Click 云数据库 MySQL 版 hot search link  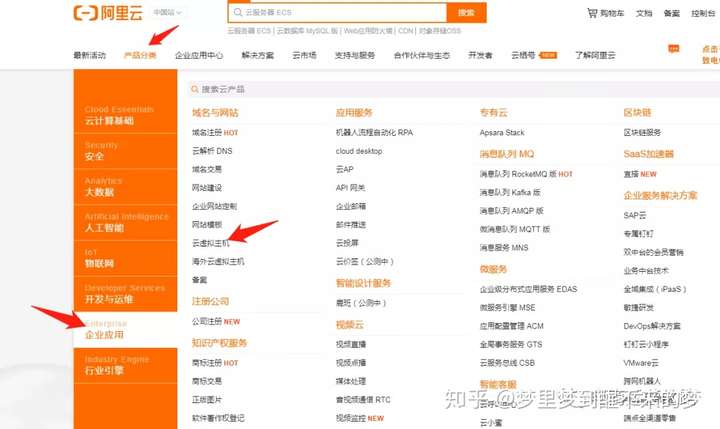click(x=307, y=31)
